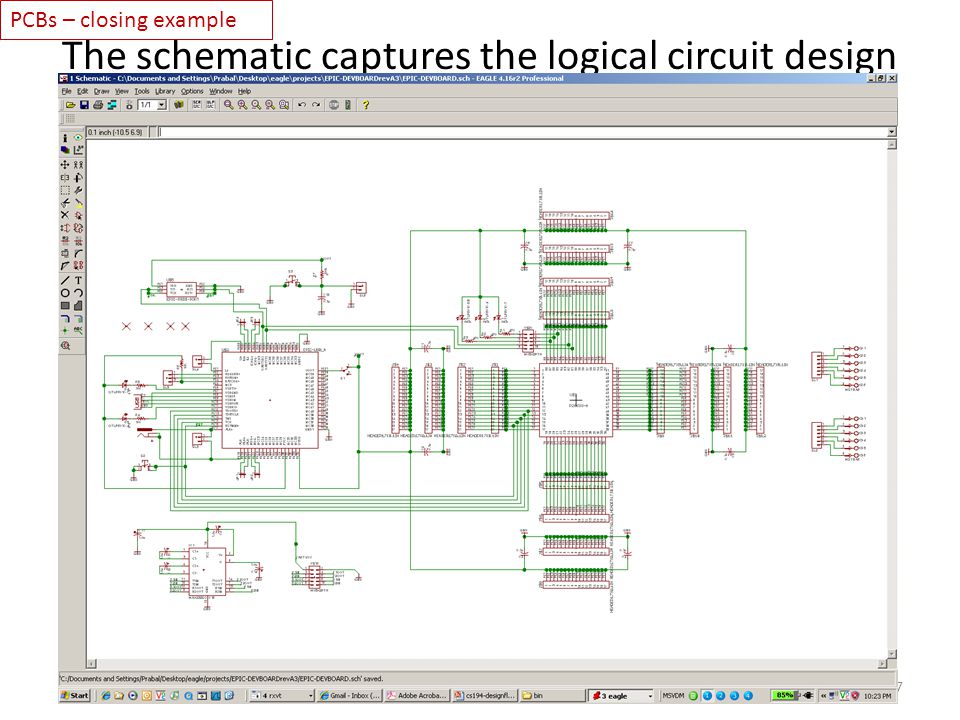Switch to board editor icon
Image resolution: width=960 pixels, height=720 pixels.
pos(129,105)
